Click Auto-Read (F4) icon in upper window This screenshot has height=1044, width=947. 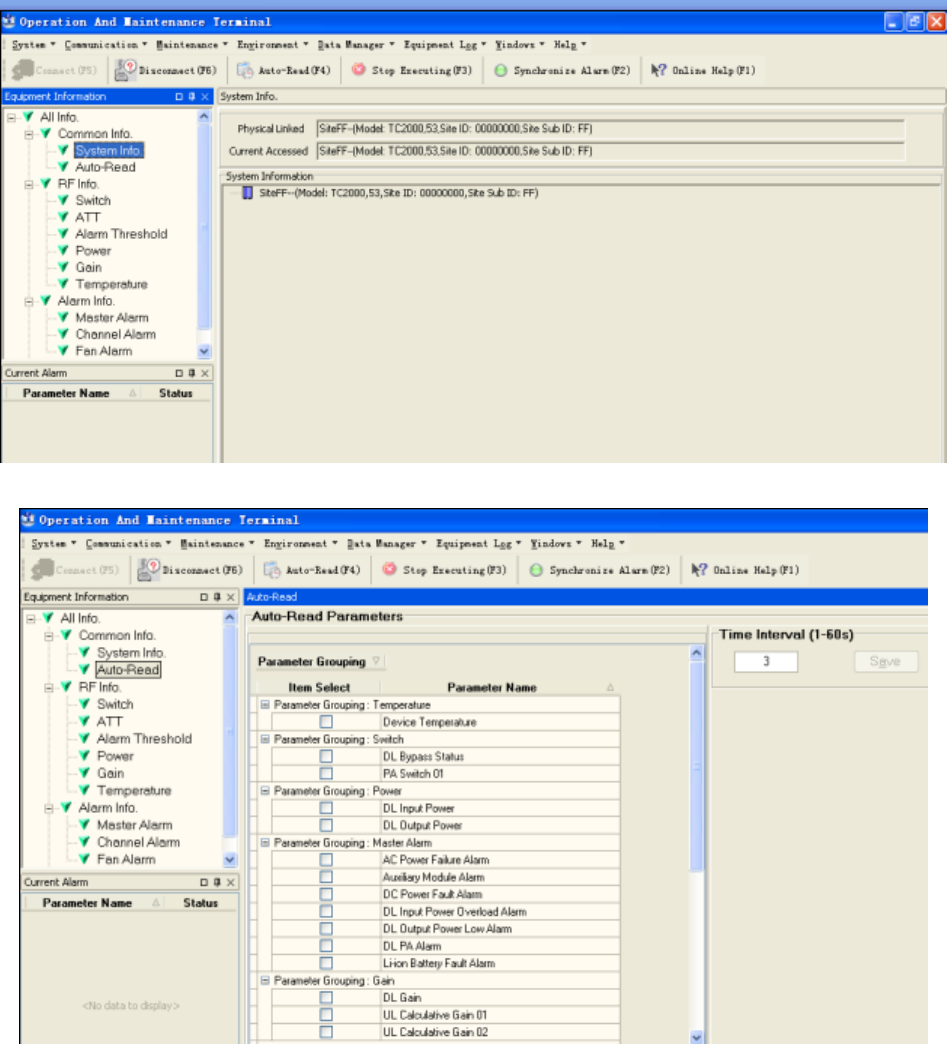[245, 70]
